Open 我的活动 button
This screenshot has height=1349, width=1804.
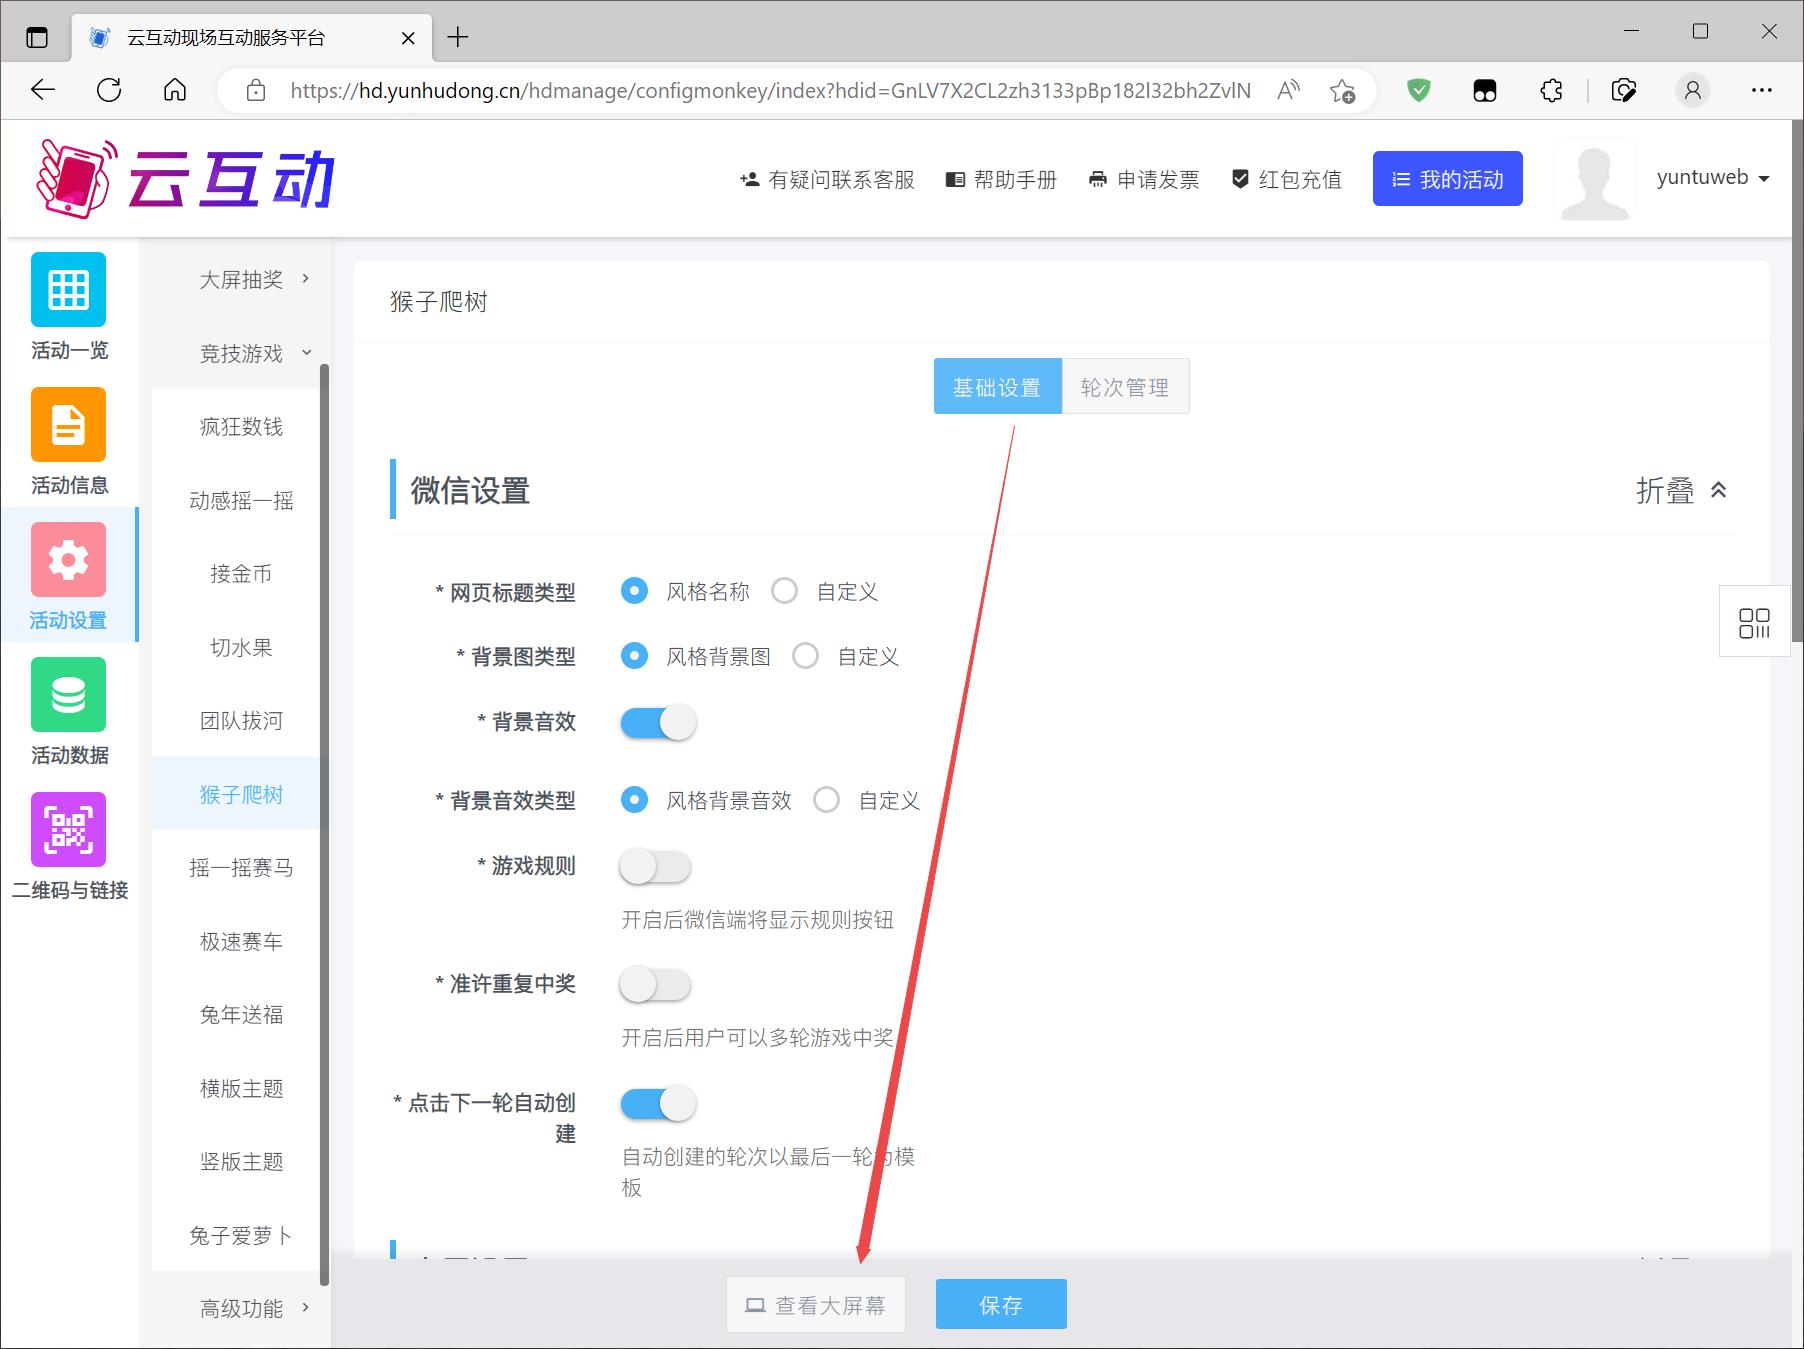coord(1447,179)
